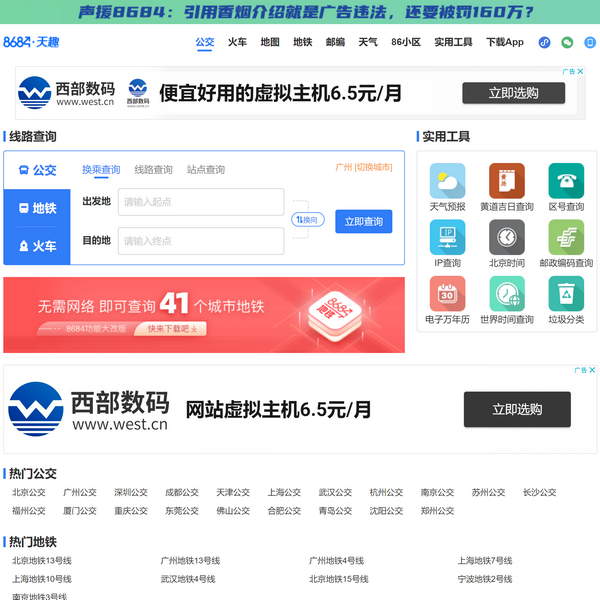This screenshot has height=600, width=600.
Task: Open the WeChat icon in header
Action: [x=567, y=43]
